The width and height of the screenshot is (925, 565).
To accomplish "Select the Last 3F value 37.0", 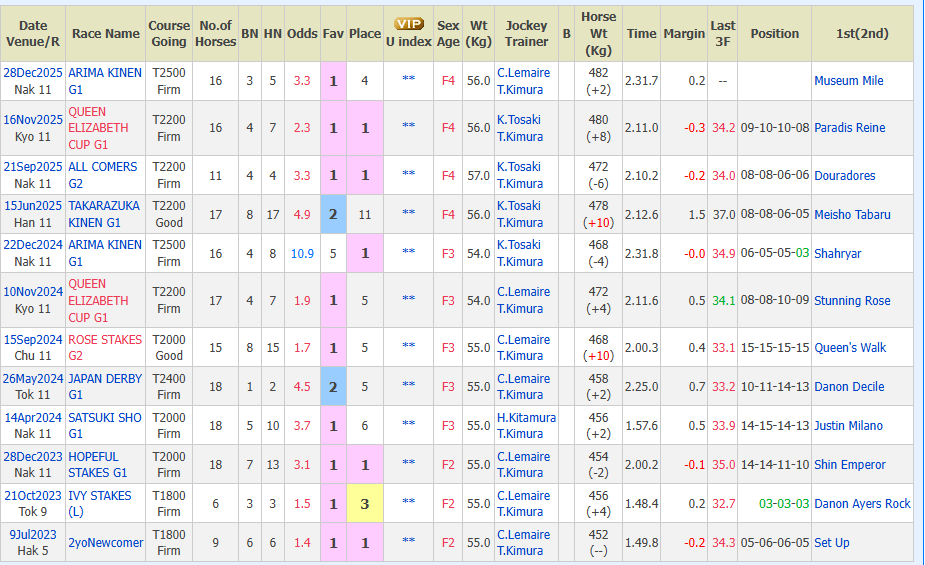I will (x=723, y=215).
